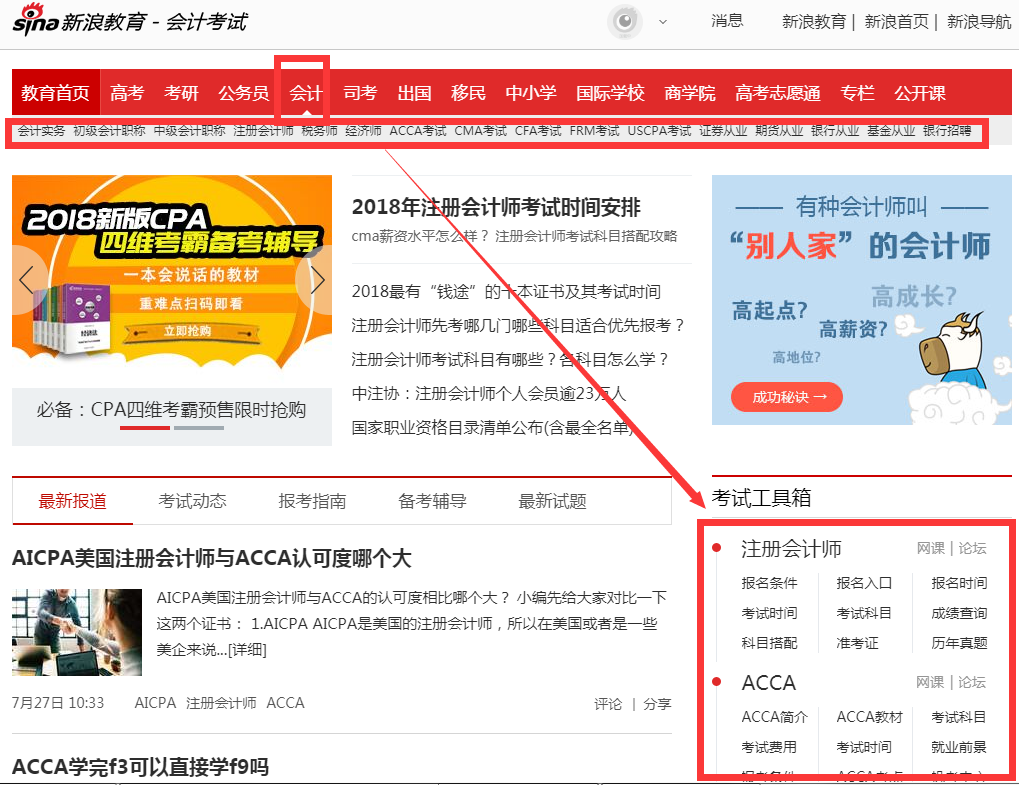Screen dimensions: 1019x785
Task: Click 成功秘诀 button in ad
Action: [787, 397]
